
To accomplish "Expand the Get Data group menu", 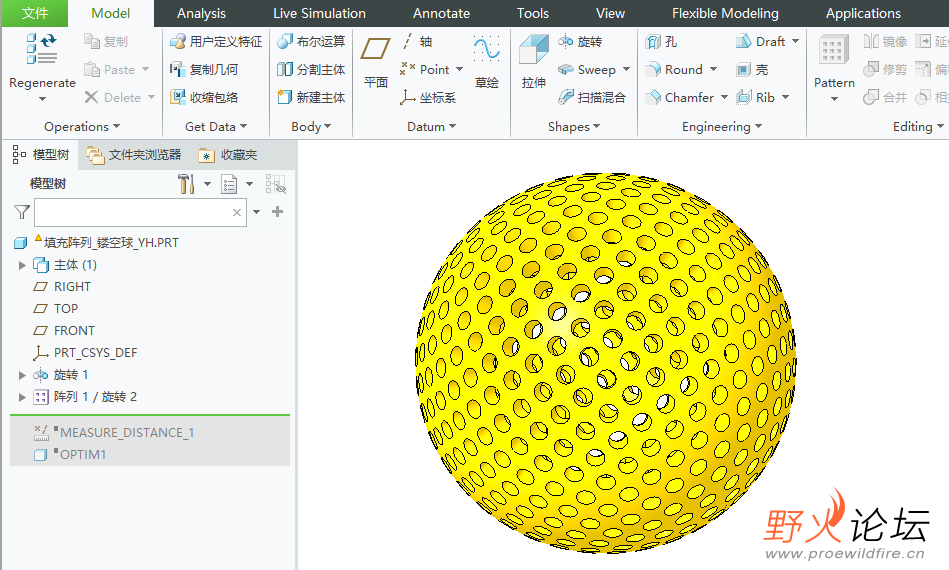I will [x=216, y=126].
